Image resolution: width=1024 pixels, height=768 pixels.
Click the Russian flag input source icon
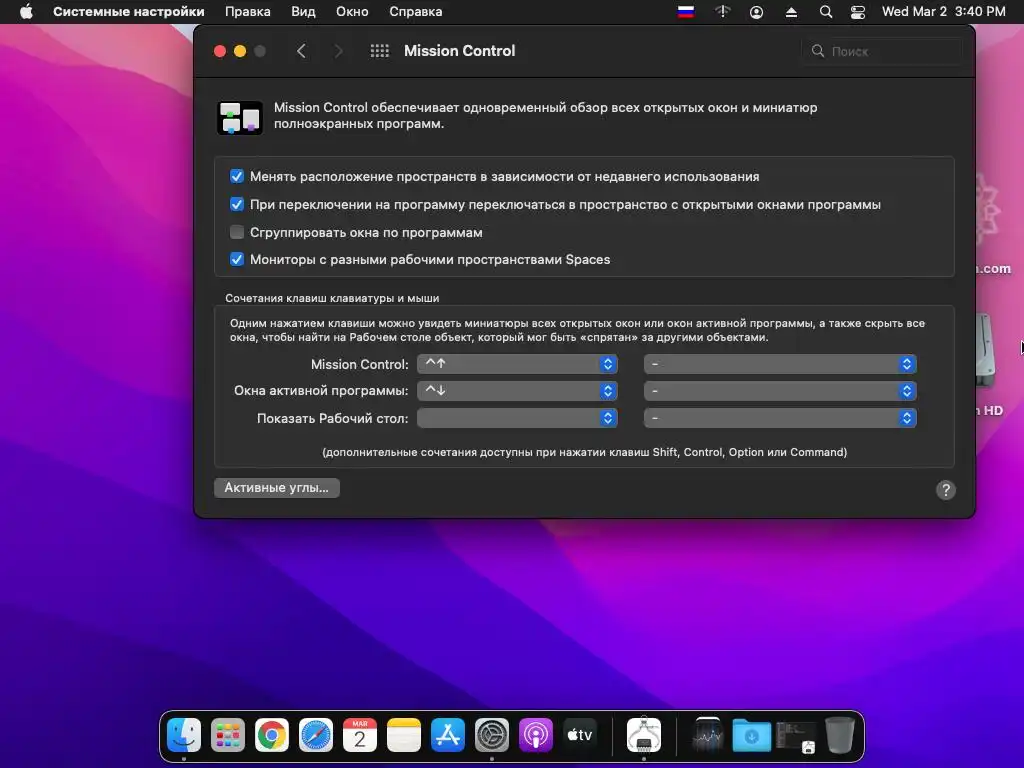click(686, 12)
